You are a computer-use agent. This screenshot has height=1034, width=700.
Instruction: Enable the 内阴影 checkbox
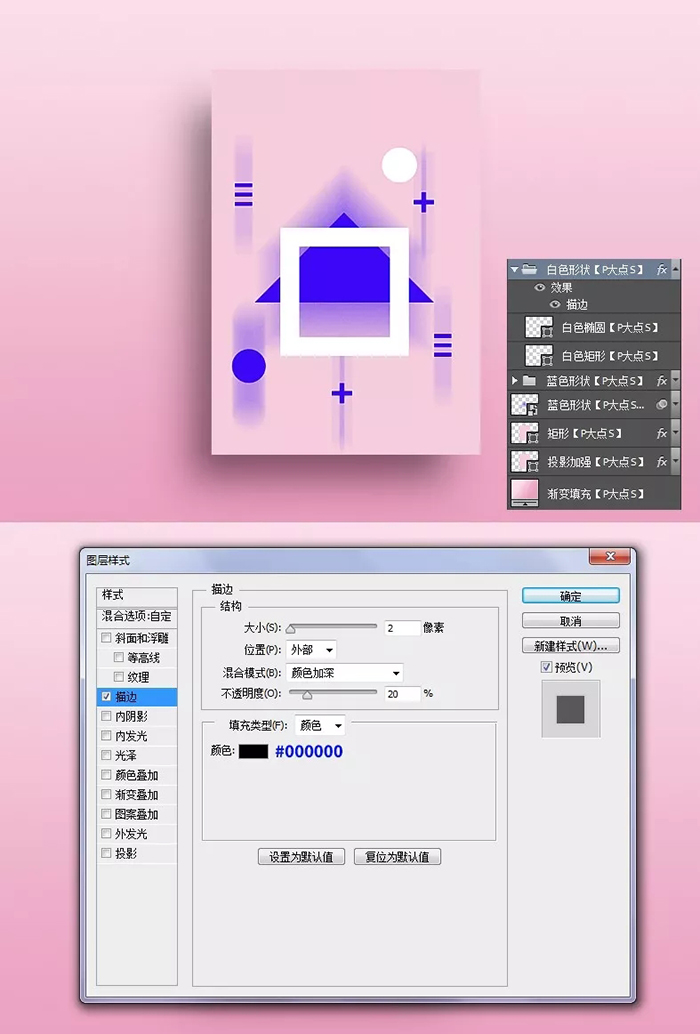click(x=106, y=716)
